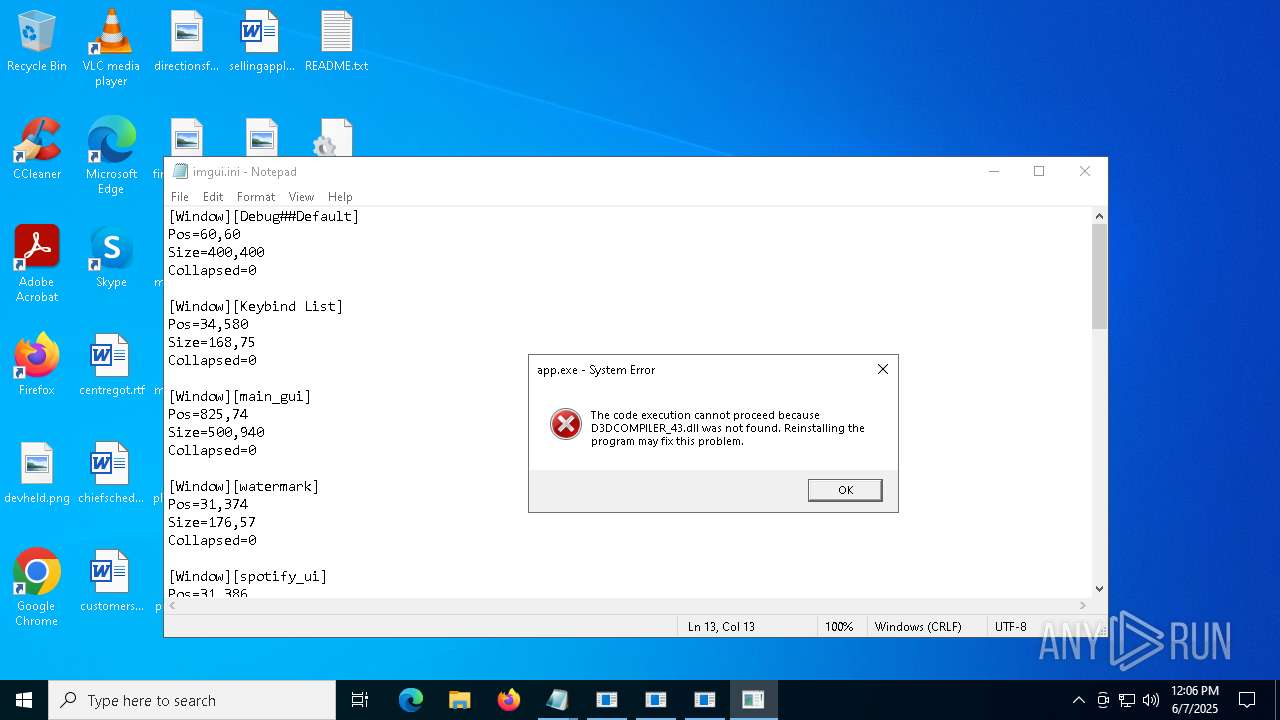Open the Microsoft Edge desktop shortcut

111,156
